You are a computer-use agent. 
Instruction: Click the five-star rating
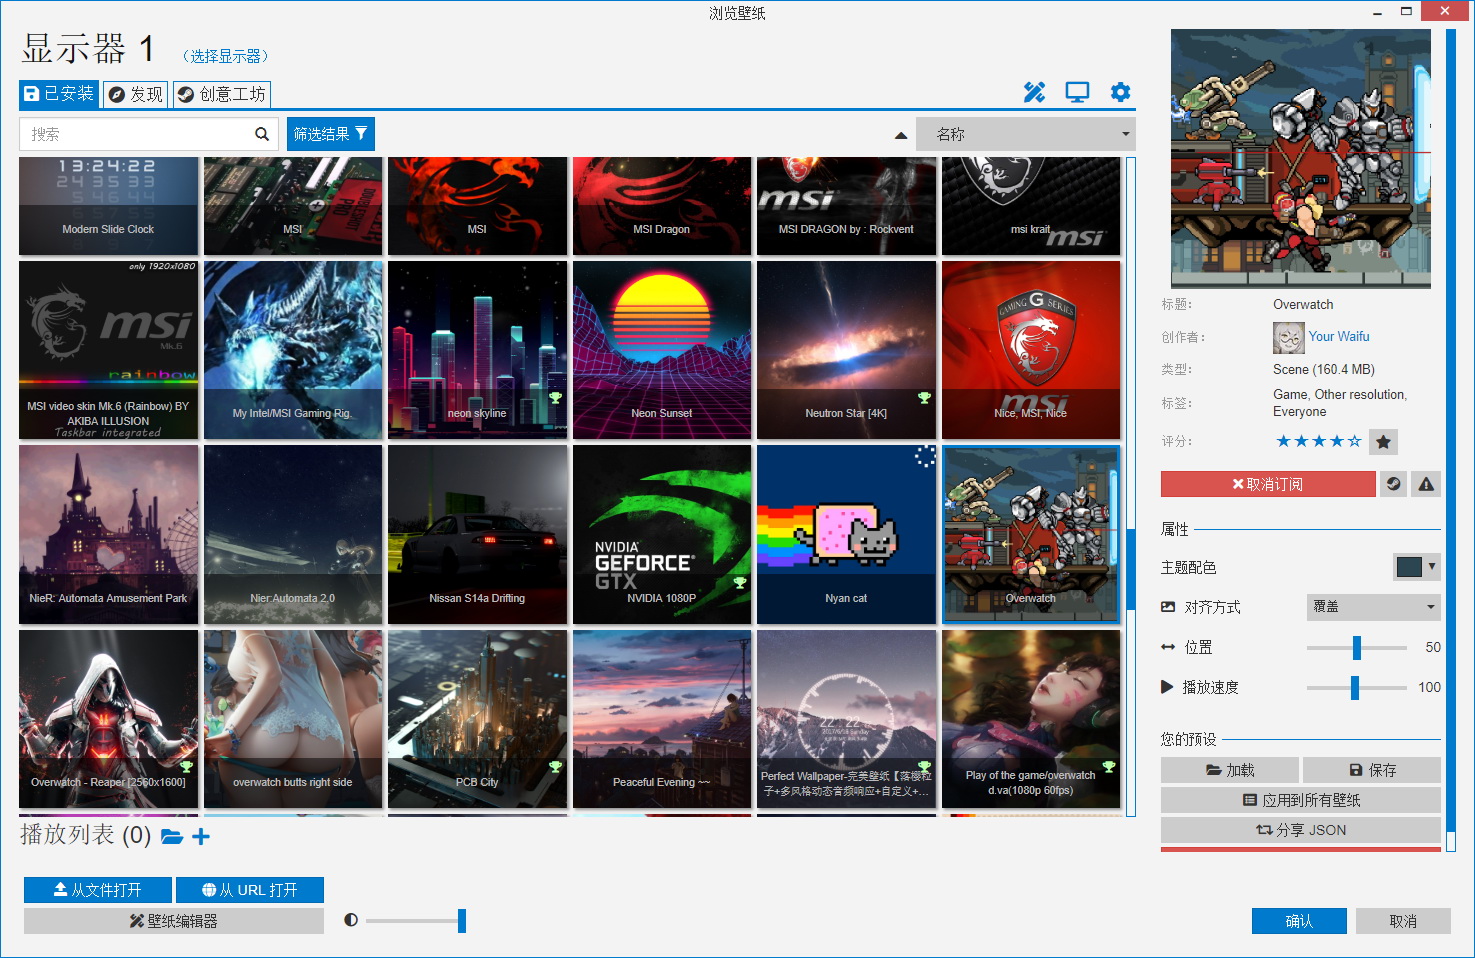[x=1318, y=441]
